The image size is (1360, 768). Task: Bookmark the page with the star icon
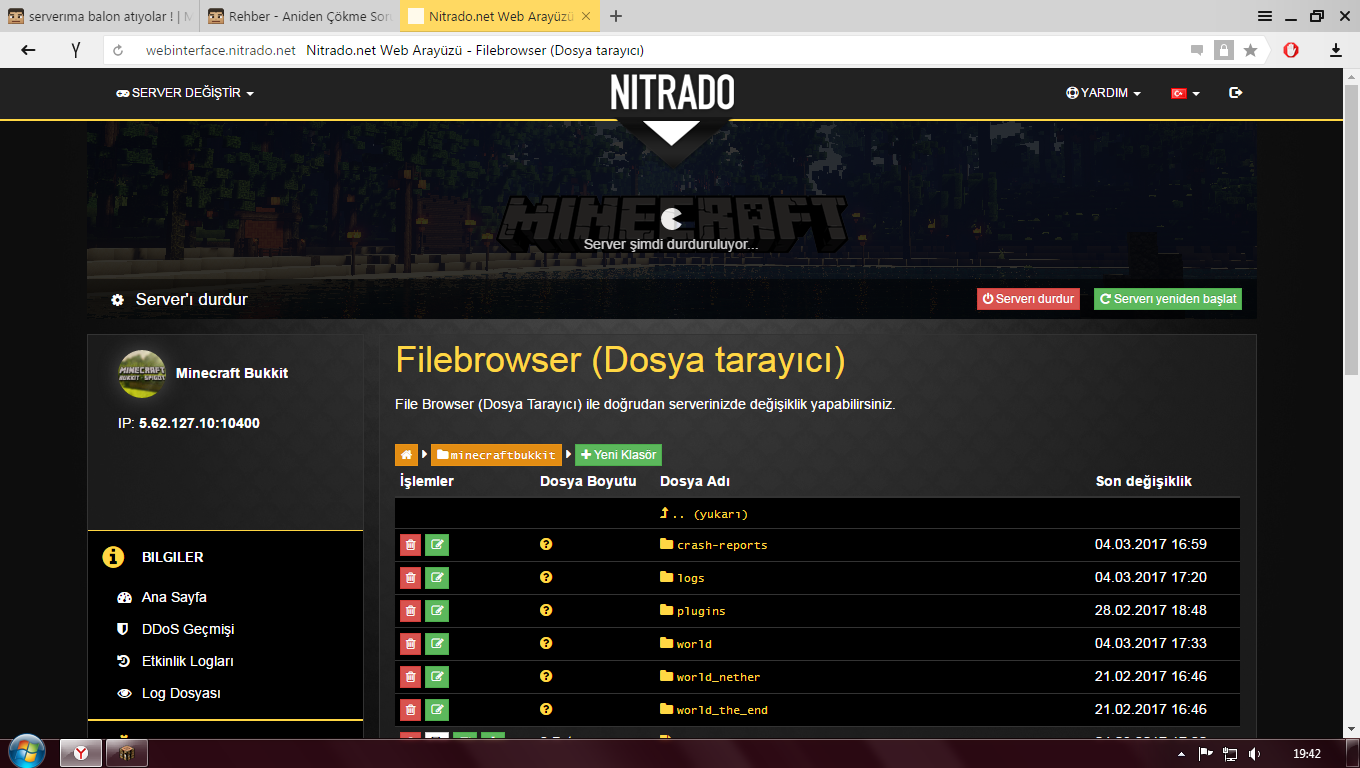coord(1250,50)
